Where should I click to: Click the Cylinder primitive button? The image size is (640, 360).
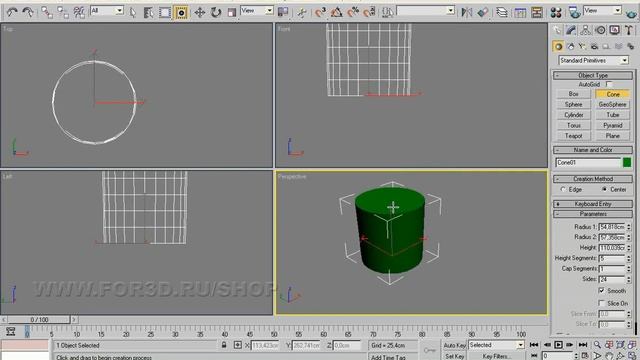pos(573,115)
